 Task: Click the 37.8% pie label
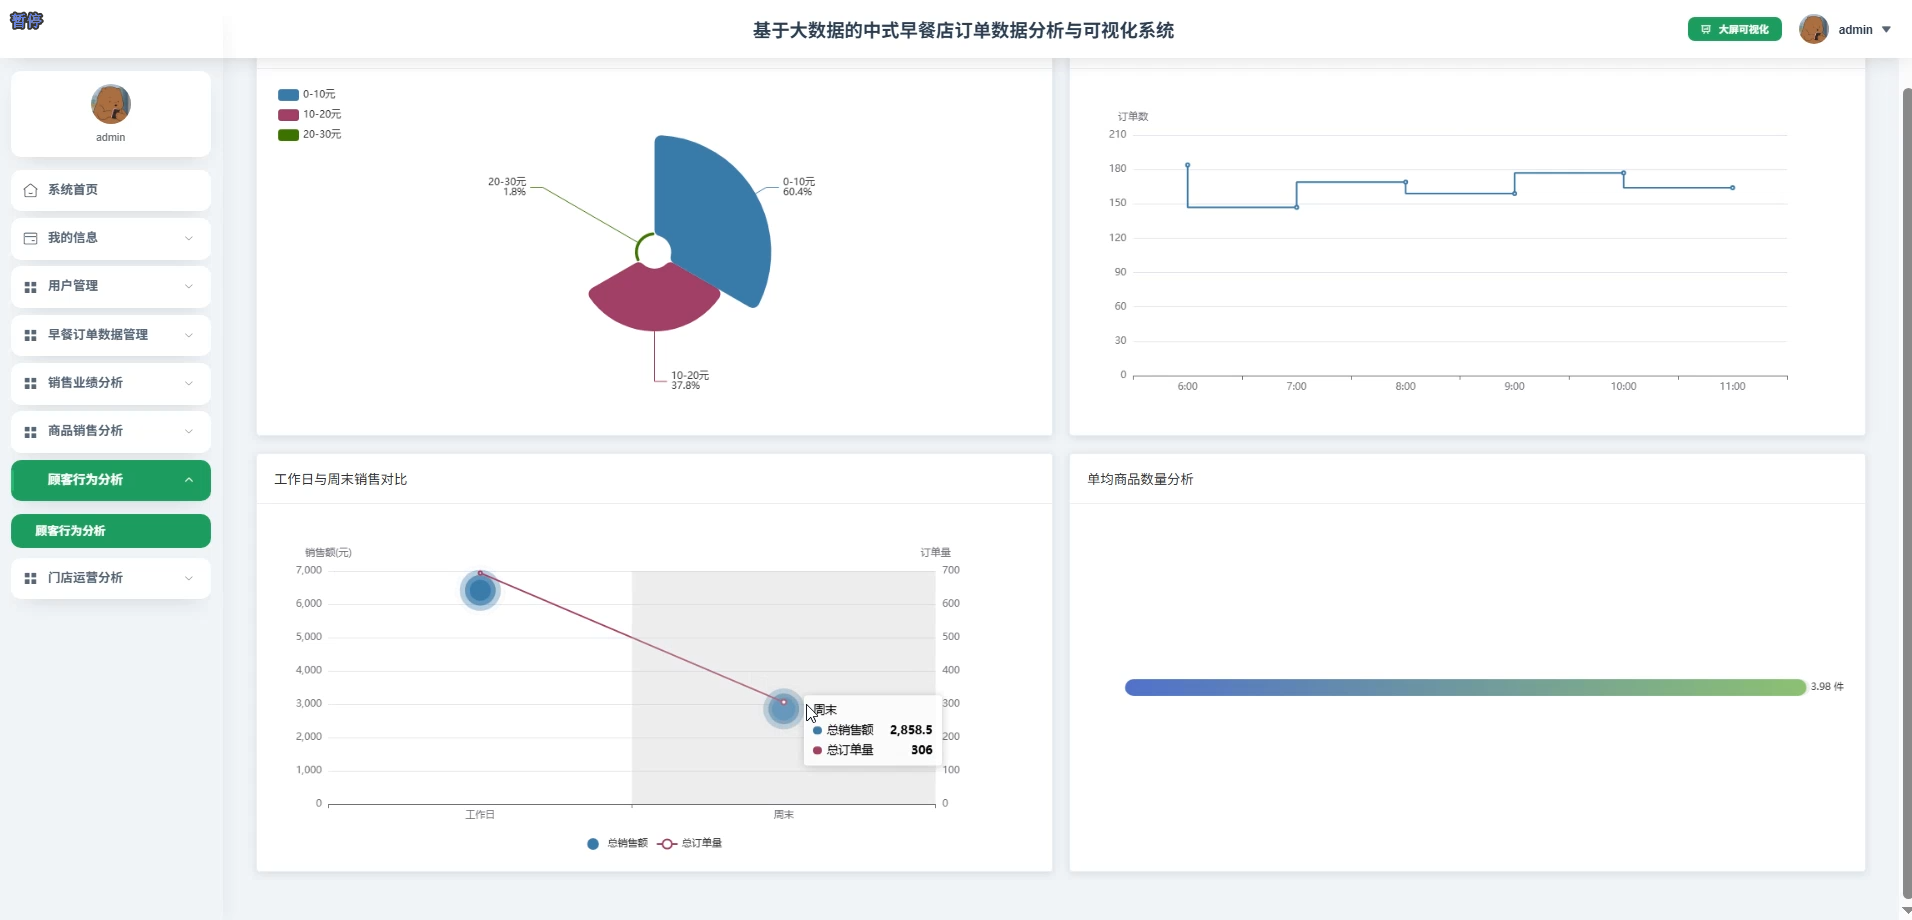coord(686,386)
